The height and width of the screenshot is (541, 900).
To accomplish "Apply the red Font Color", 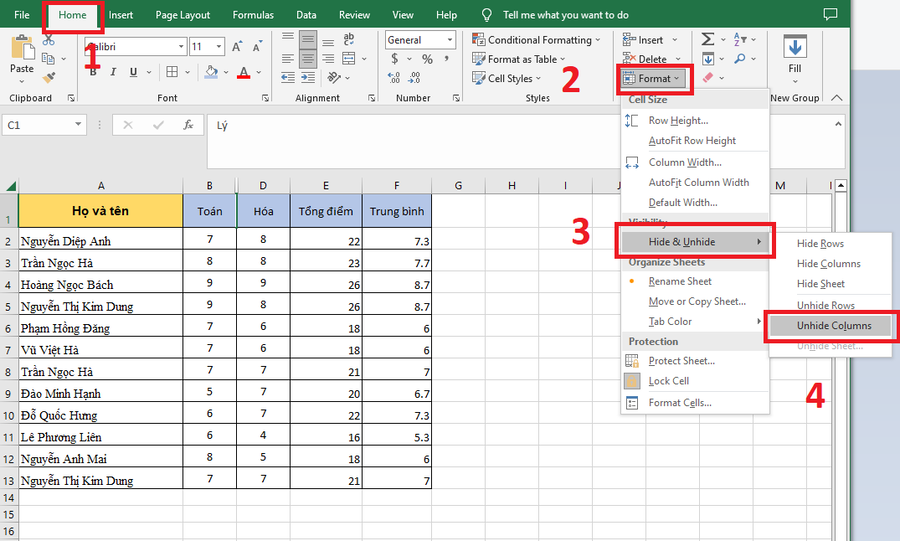I will tap(243, 72).
